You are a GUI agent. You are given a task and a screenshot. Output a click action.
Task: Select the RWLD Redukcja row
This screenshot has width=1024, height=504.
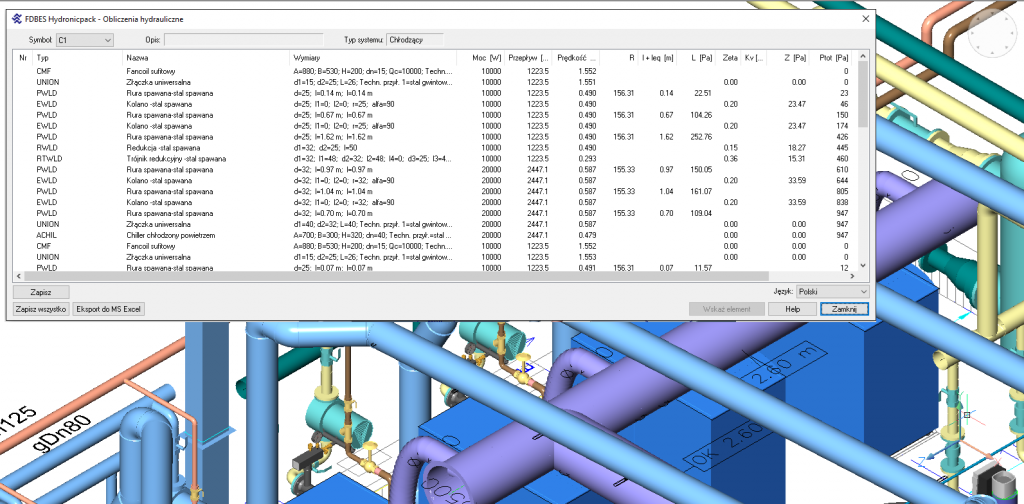pyautogui.click(x=150, y=148)
